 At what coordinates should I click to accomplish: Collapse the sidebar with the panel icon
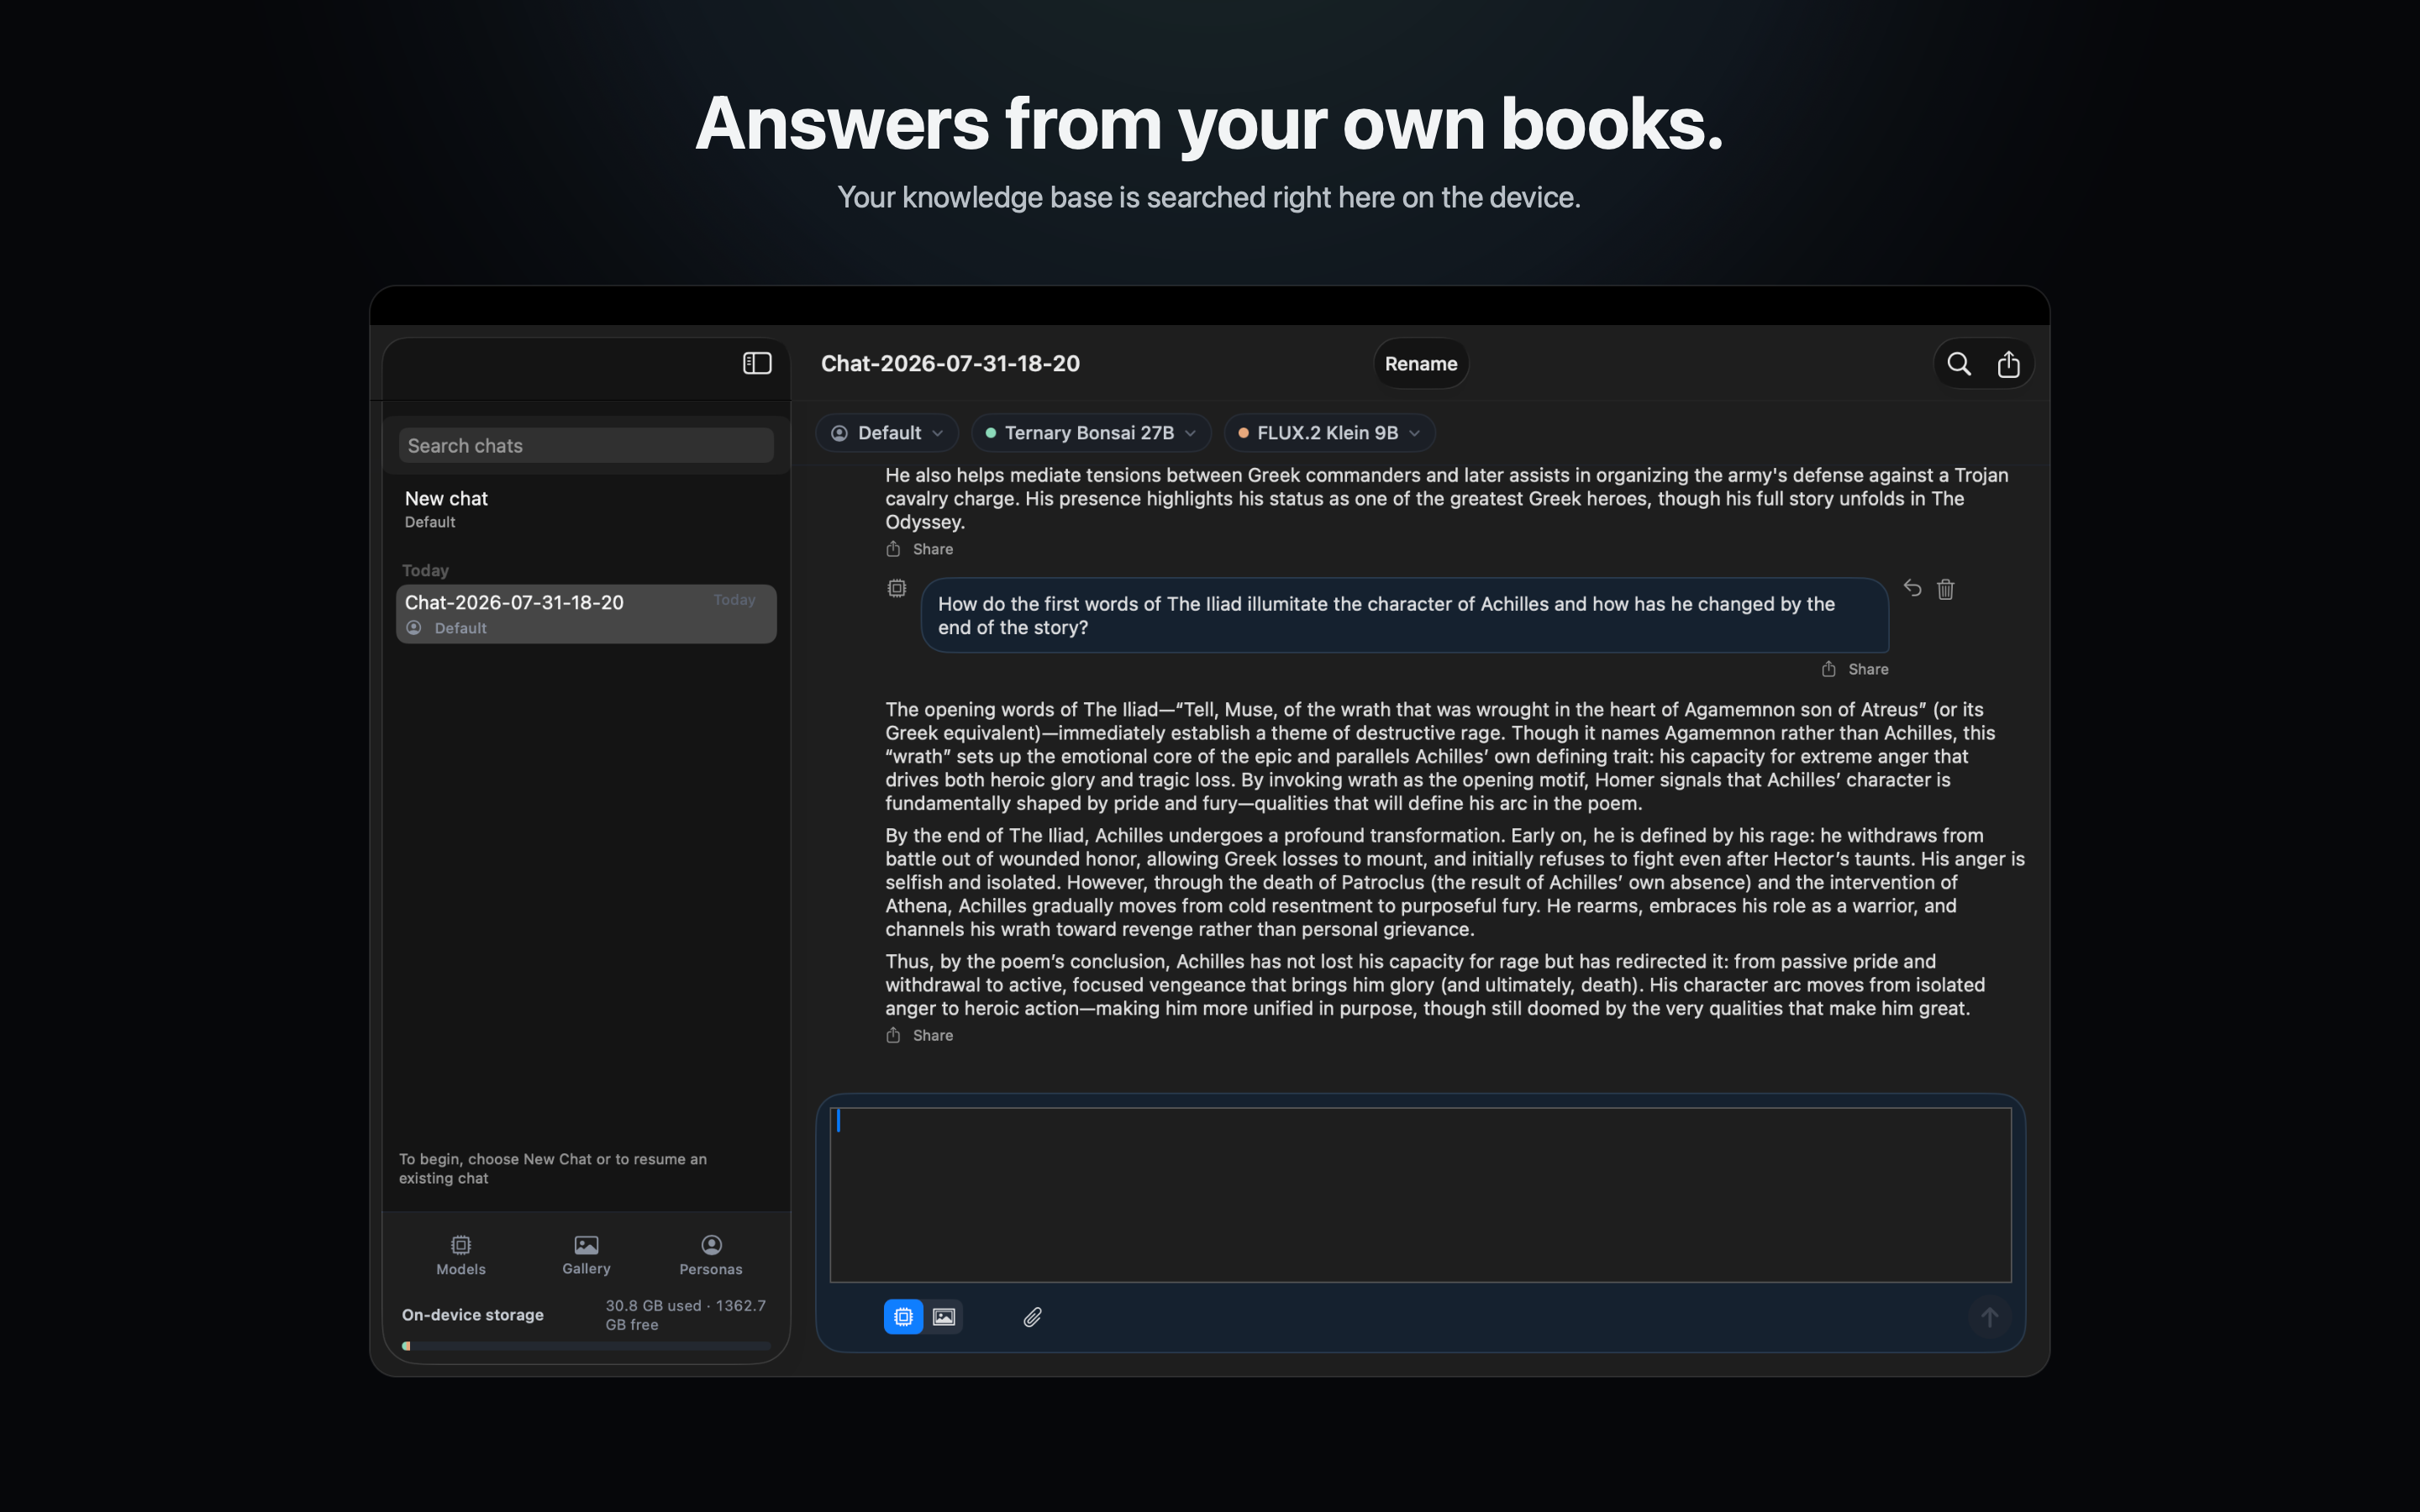click(x=757, y=363)
